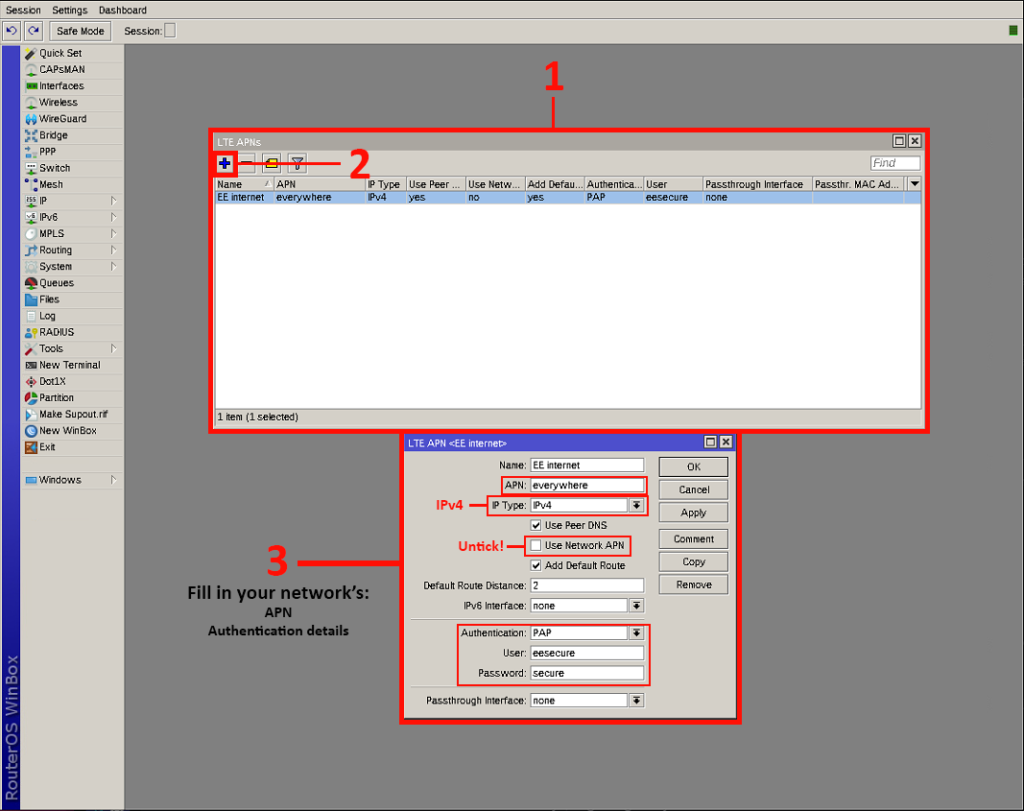Open the Dashboard menu

pyautogui.click(x=122, y=10)
